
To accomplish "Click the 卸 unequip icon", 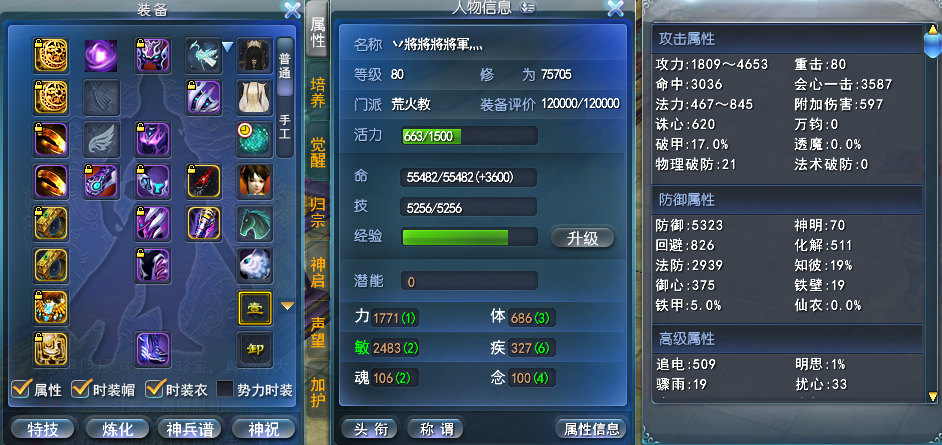I will (255, 350).
